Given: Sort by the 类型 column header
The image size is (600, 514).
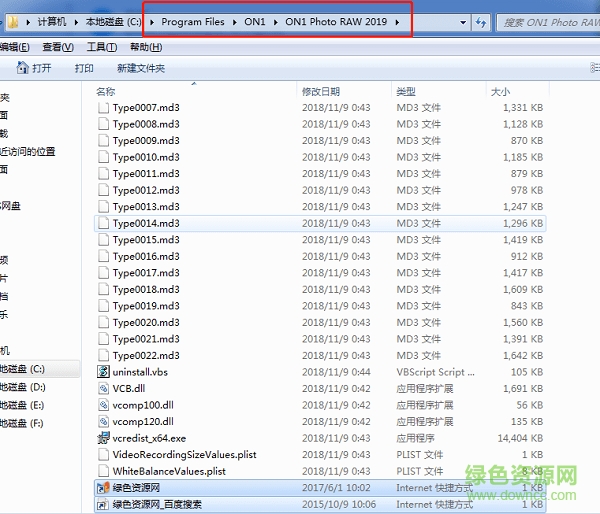Looking at the screenshot, I should [x=406, y=91].
